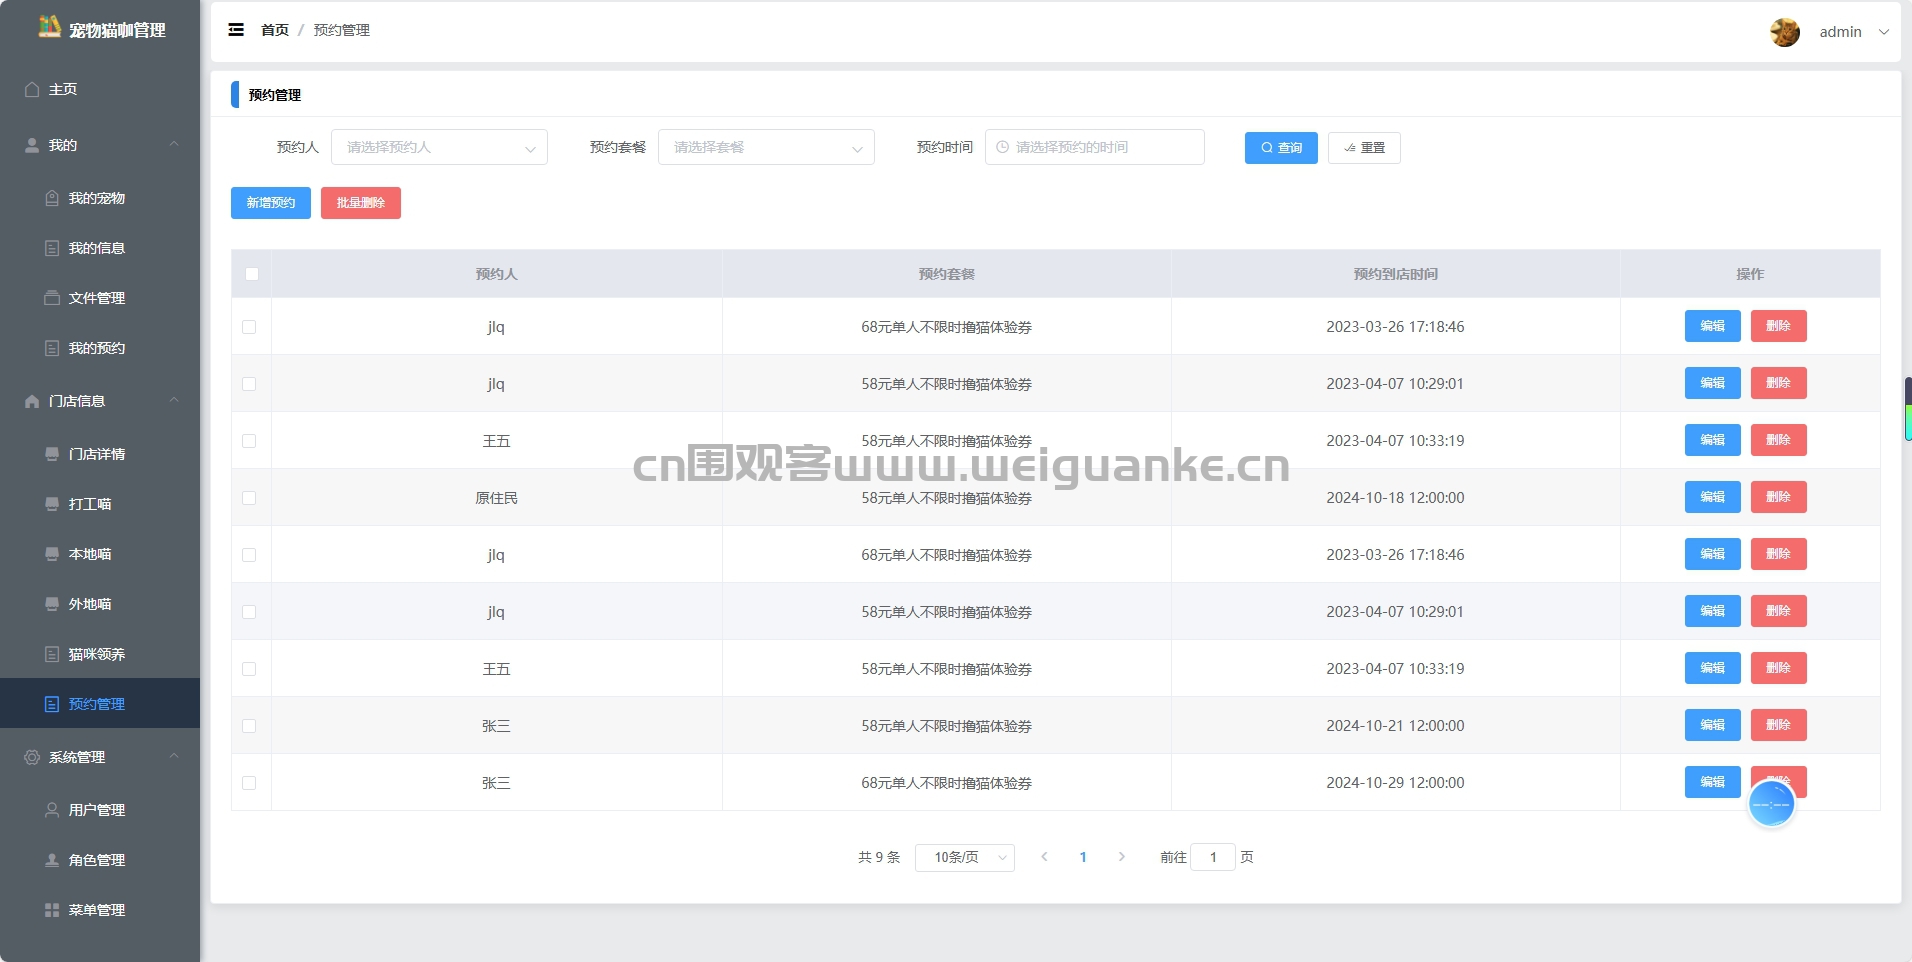The image size is (1912, 962).
Task: Expand the 10条/页 page size dropdown
Action: (964, 857)
